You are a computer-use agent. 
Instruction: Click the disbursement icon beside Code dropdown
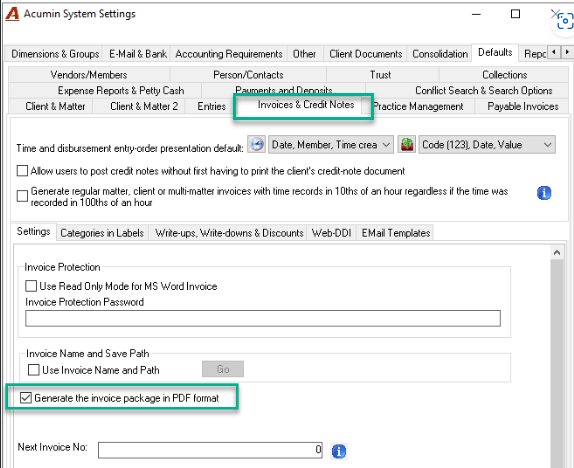407,144
